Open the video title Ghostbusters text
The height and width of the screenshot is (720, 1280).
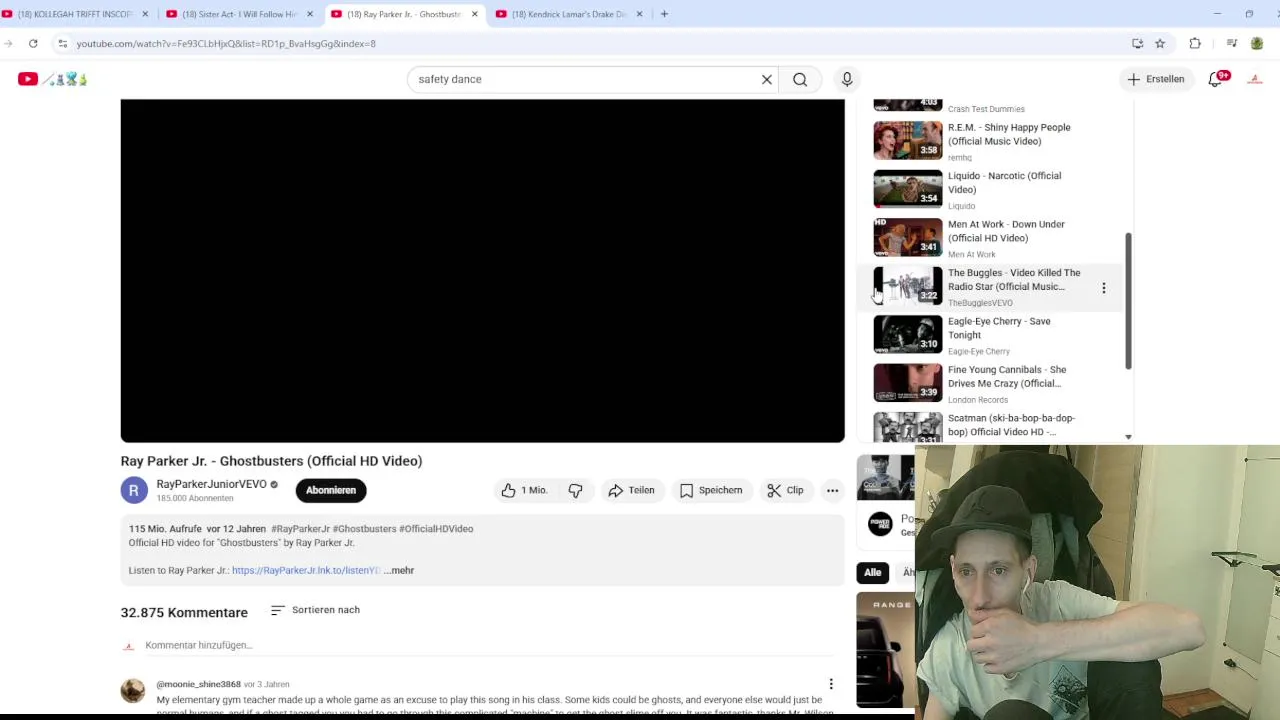tap(271, 461)
